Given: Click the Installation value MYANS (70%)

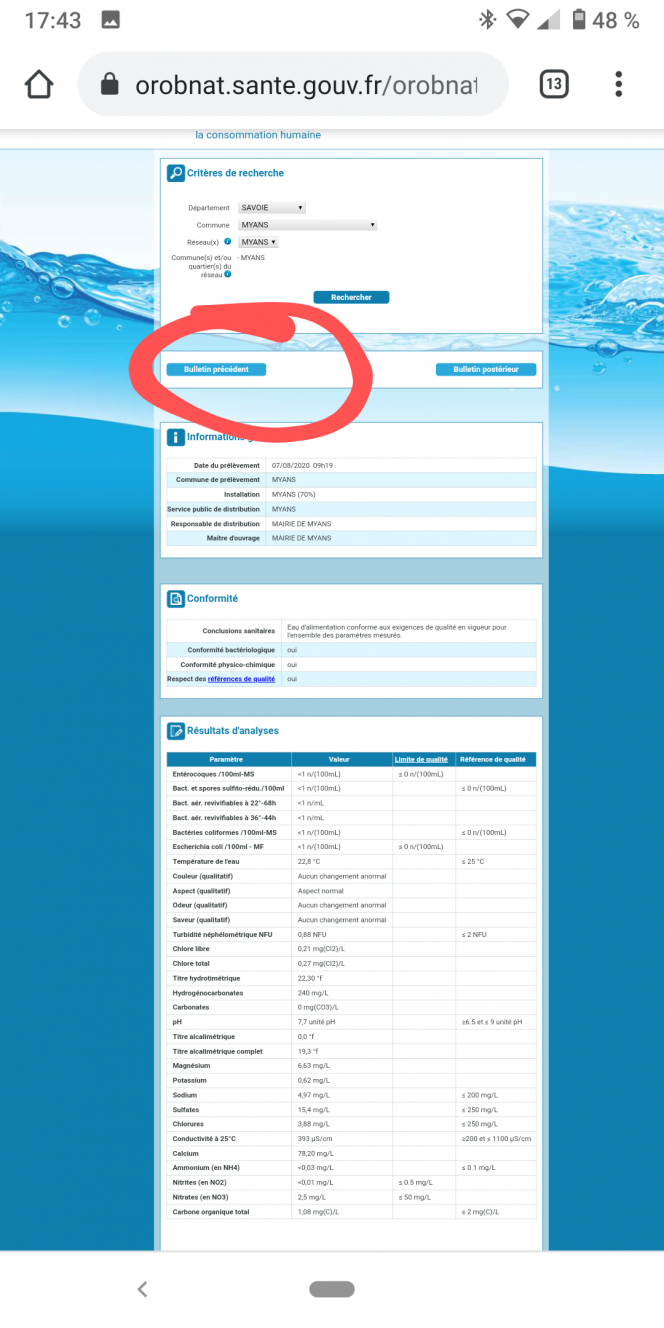Looking at the screenshot, I should [x=294, y=494].
